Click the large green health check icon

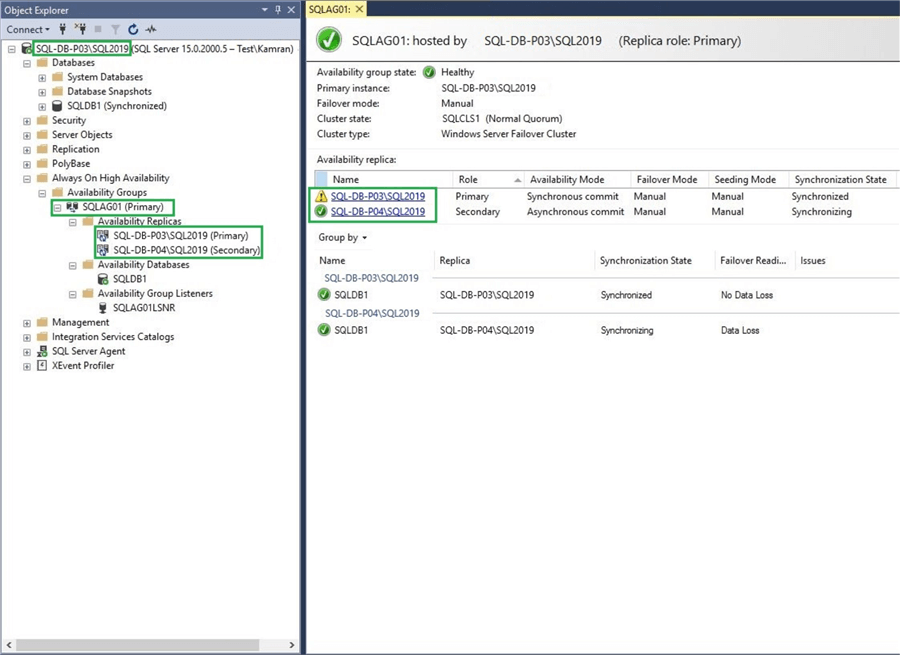329,41
